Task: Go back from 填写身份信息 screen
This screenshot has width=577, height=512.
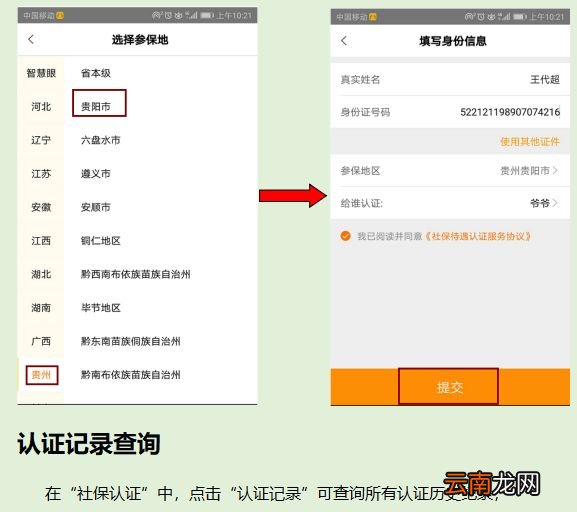Action: click(344, 40)
